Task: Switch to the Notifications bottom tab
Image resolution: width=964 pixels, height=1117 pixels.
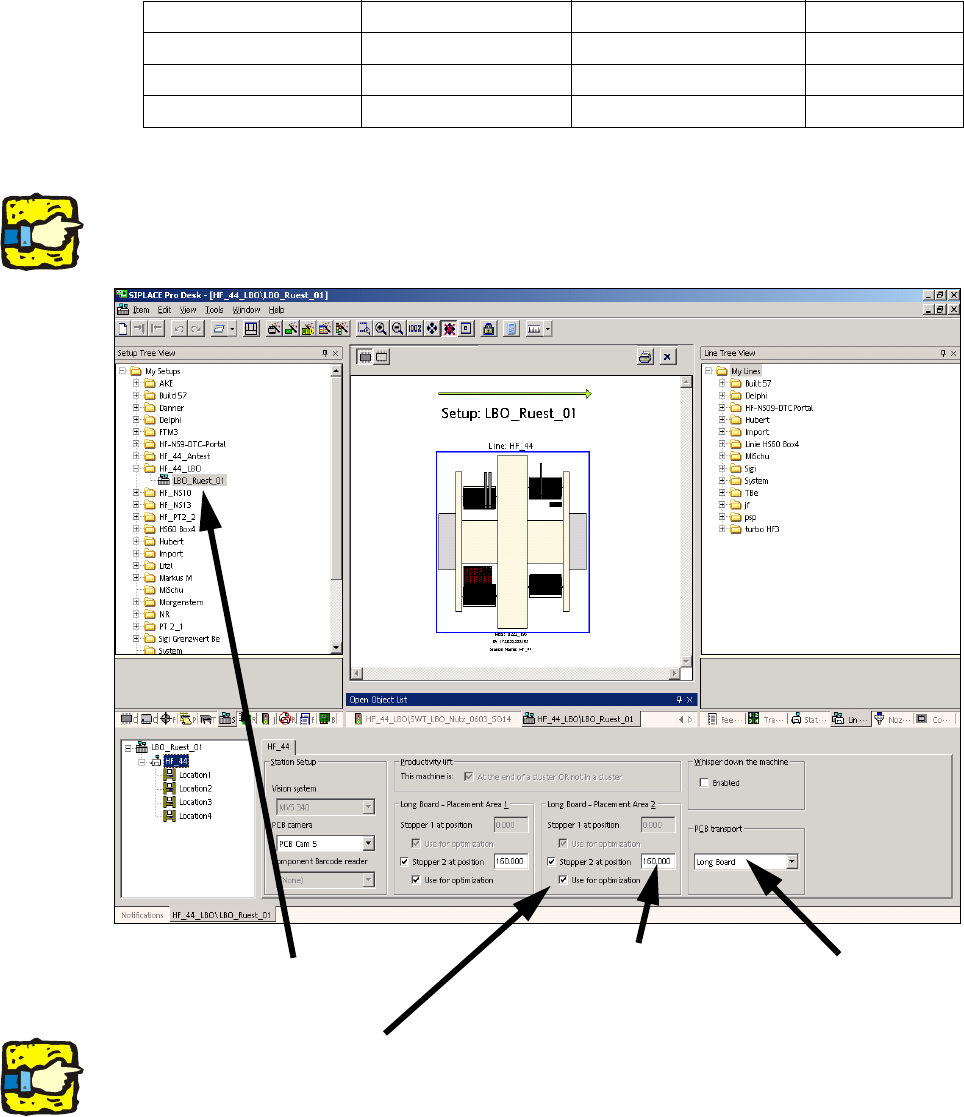Action: (142, 915)
